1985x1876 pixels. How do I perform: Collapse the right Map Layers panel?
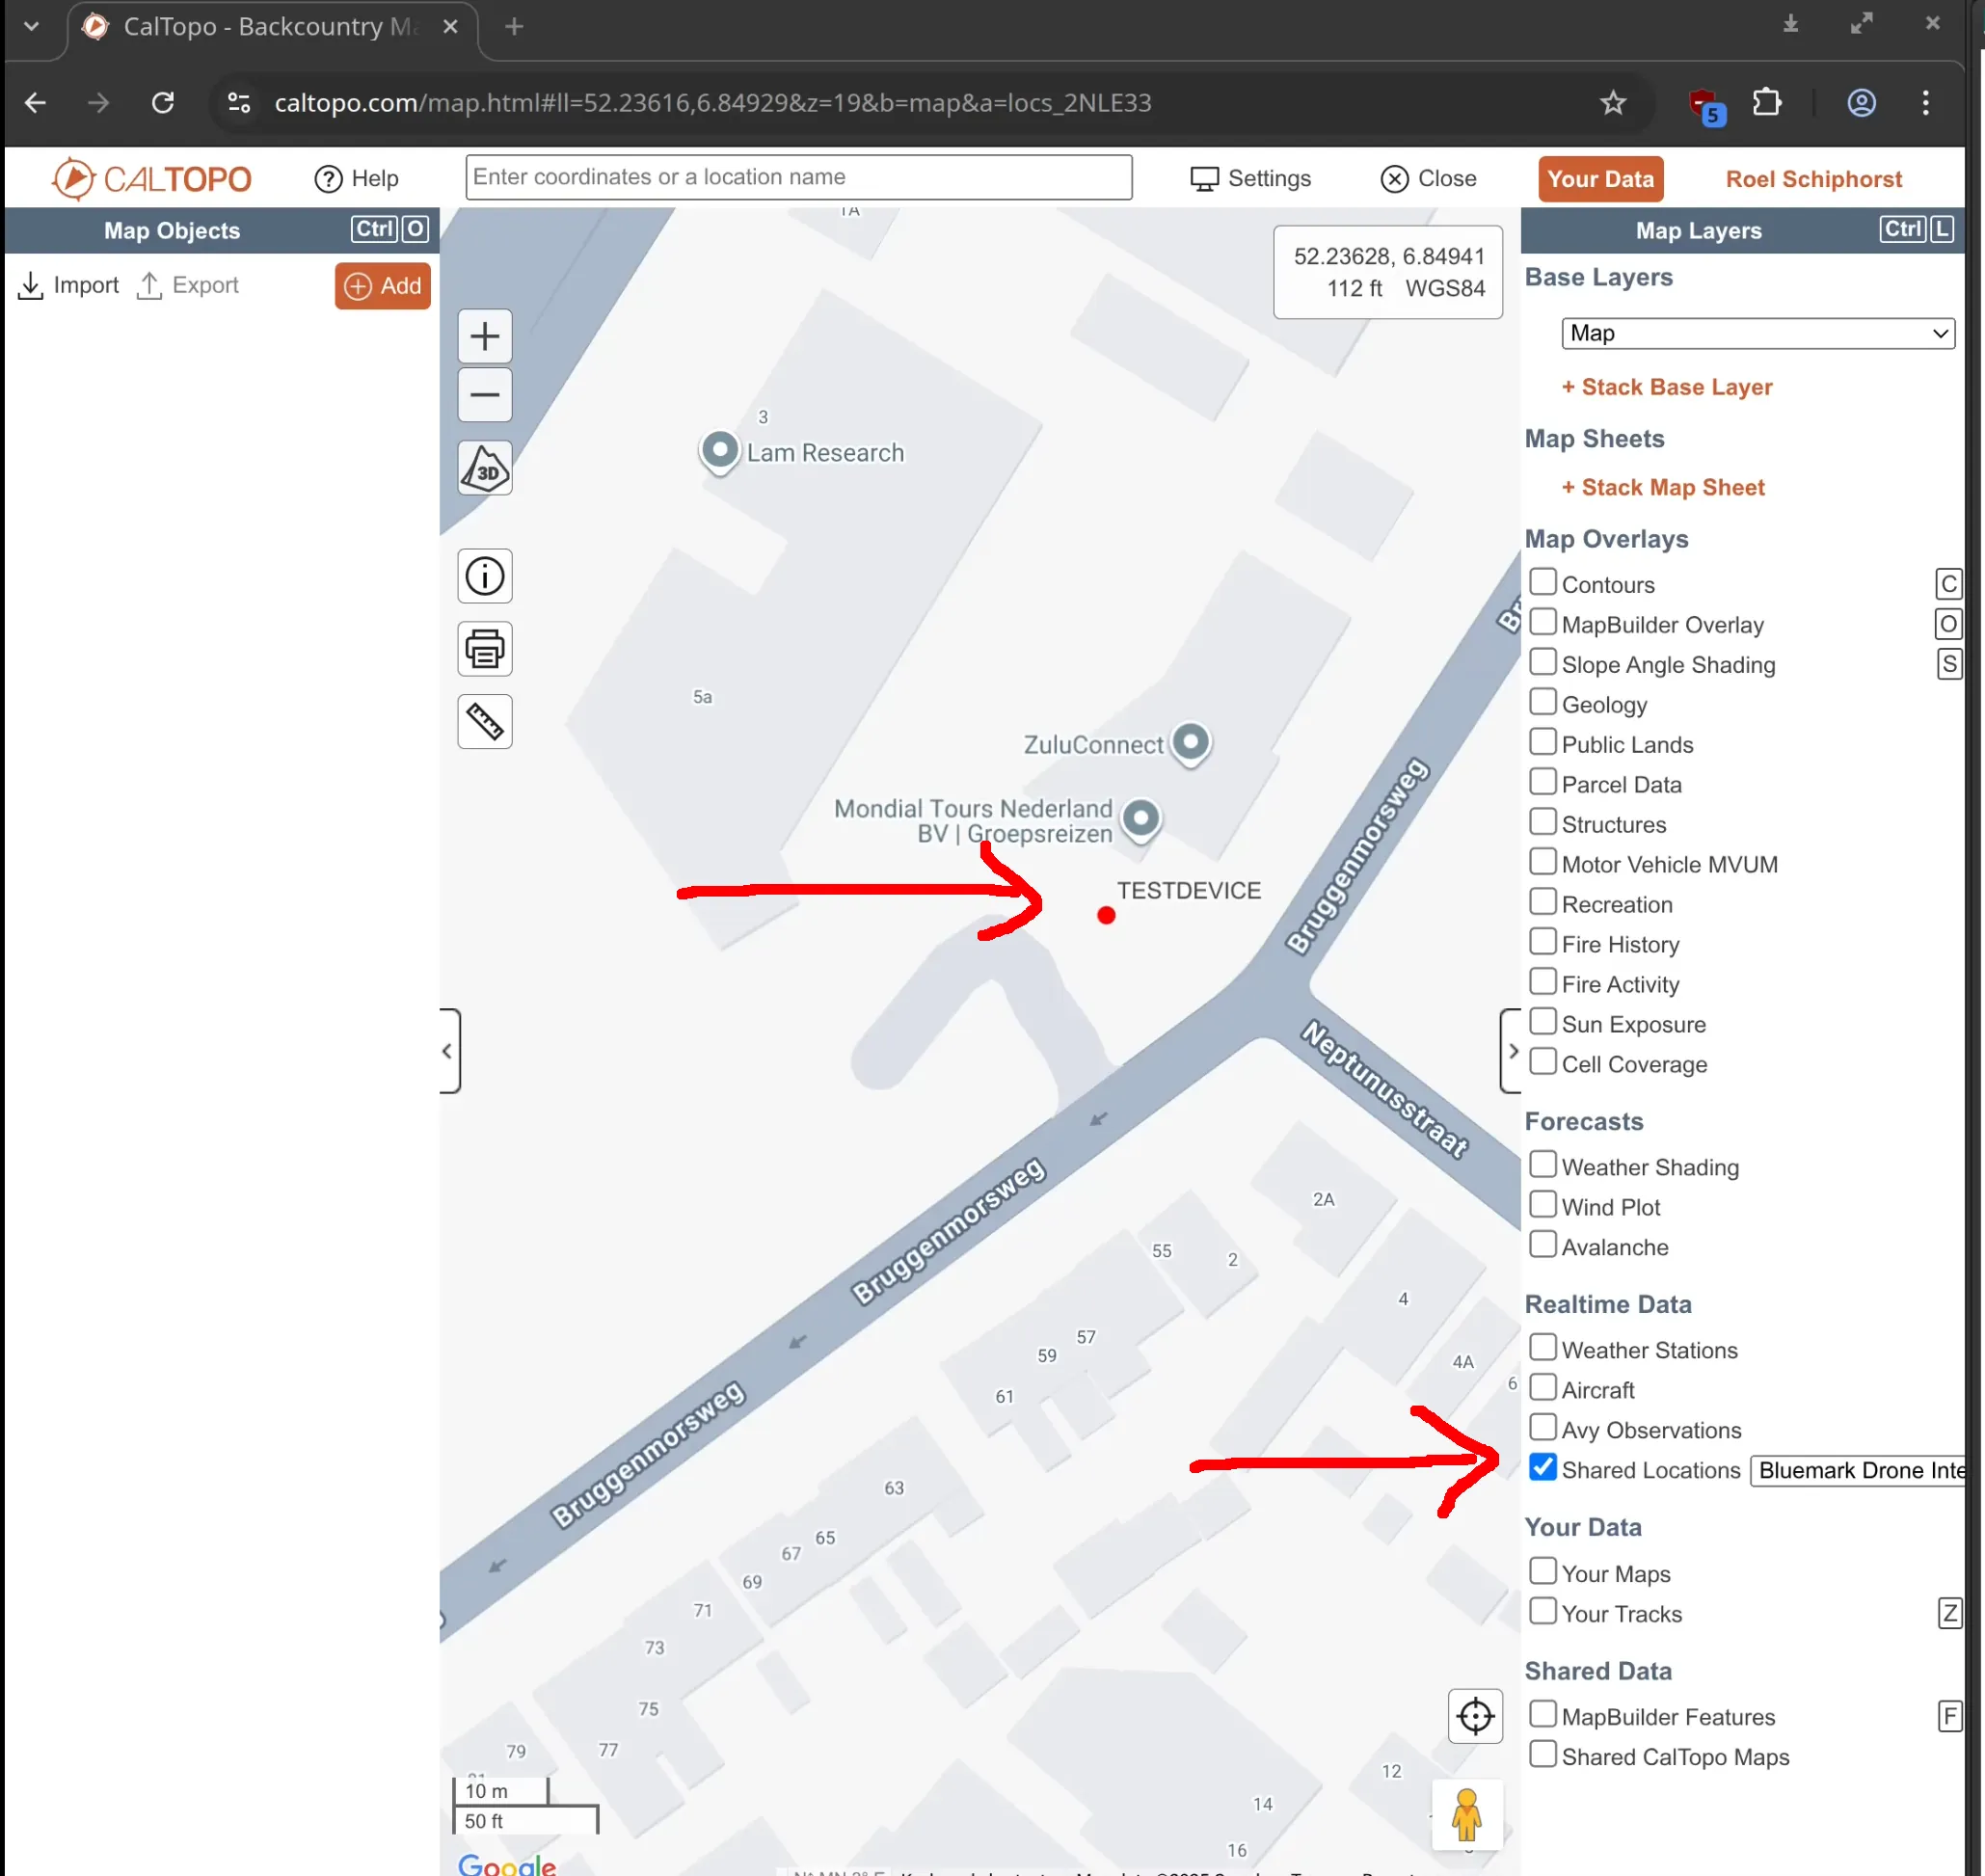(1512, 1051)
